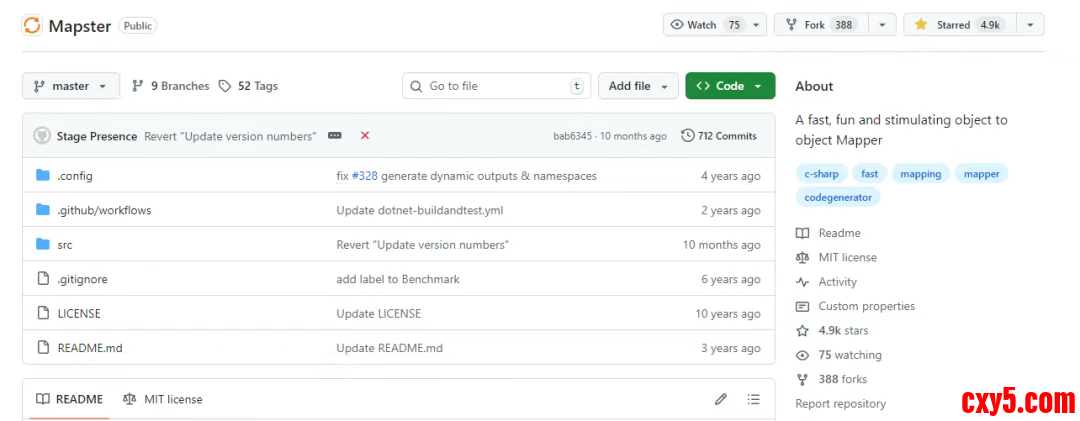Image resolution: width=1080 pixels, height=421 pixels.
Task: Click the failed status X icon
Action: tap(365, 136)
